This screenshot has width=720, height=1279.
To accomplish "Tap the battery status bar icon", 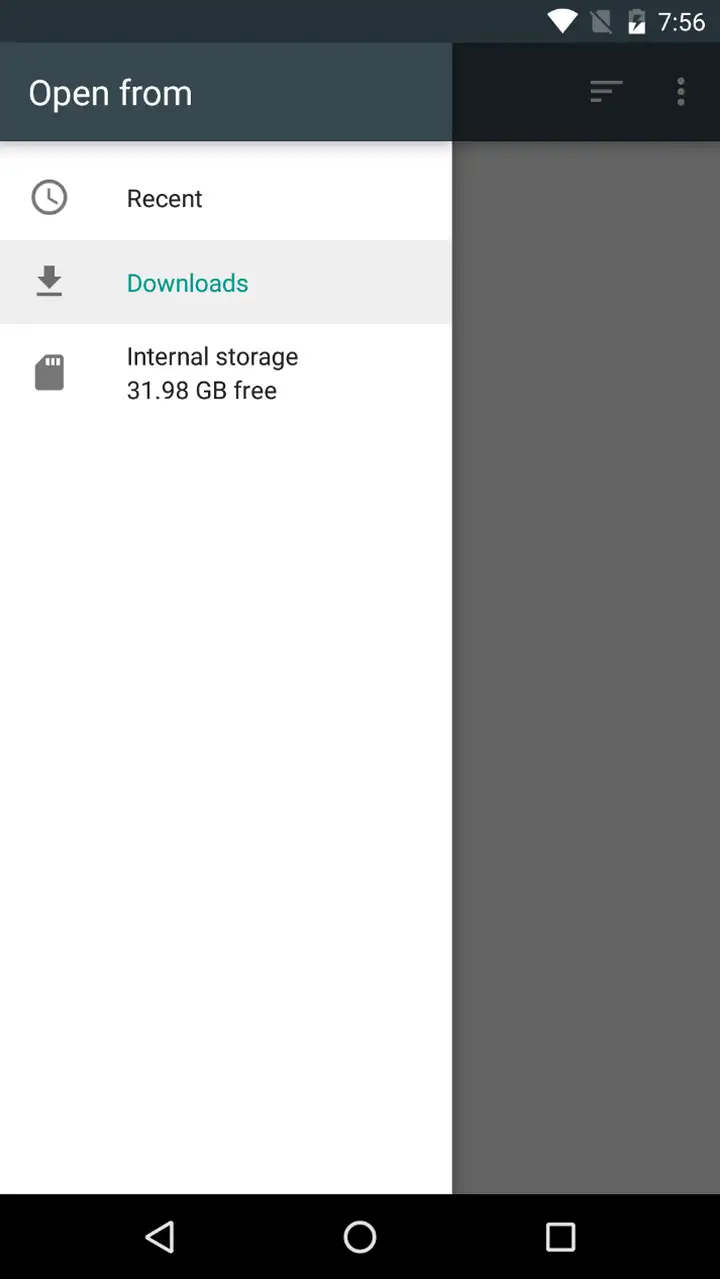I will [x=636, y=21].
